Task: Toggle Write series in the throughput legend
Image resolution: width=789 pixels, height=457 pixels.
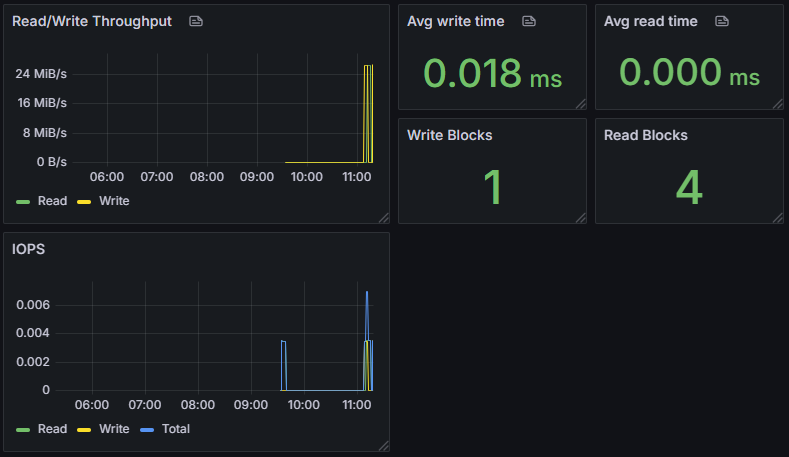Action: point(113,201)
